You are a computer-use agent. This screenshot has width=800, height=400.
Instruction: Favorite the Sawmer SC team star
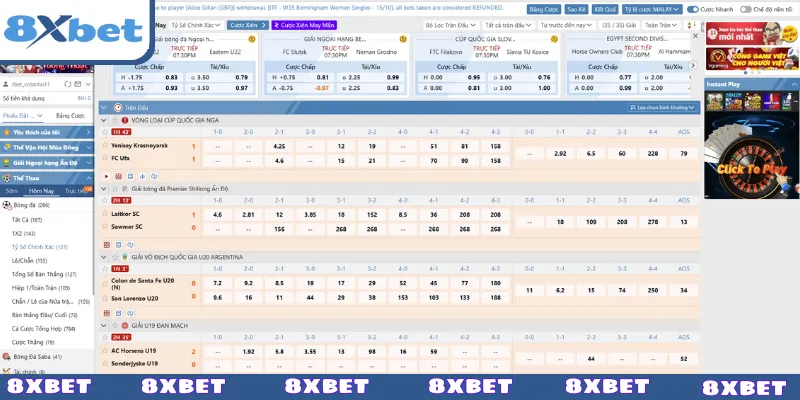[105, 227]
